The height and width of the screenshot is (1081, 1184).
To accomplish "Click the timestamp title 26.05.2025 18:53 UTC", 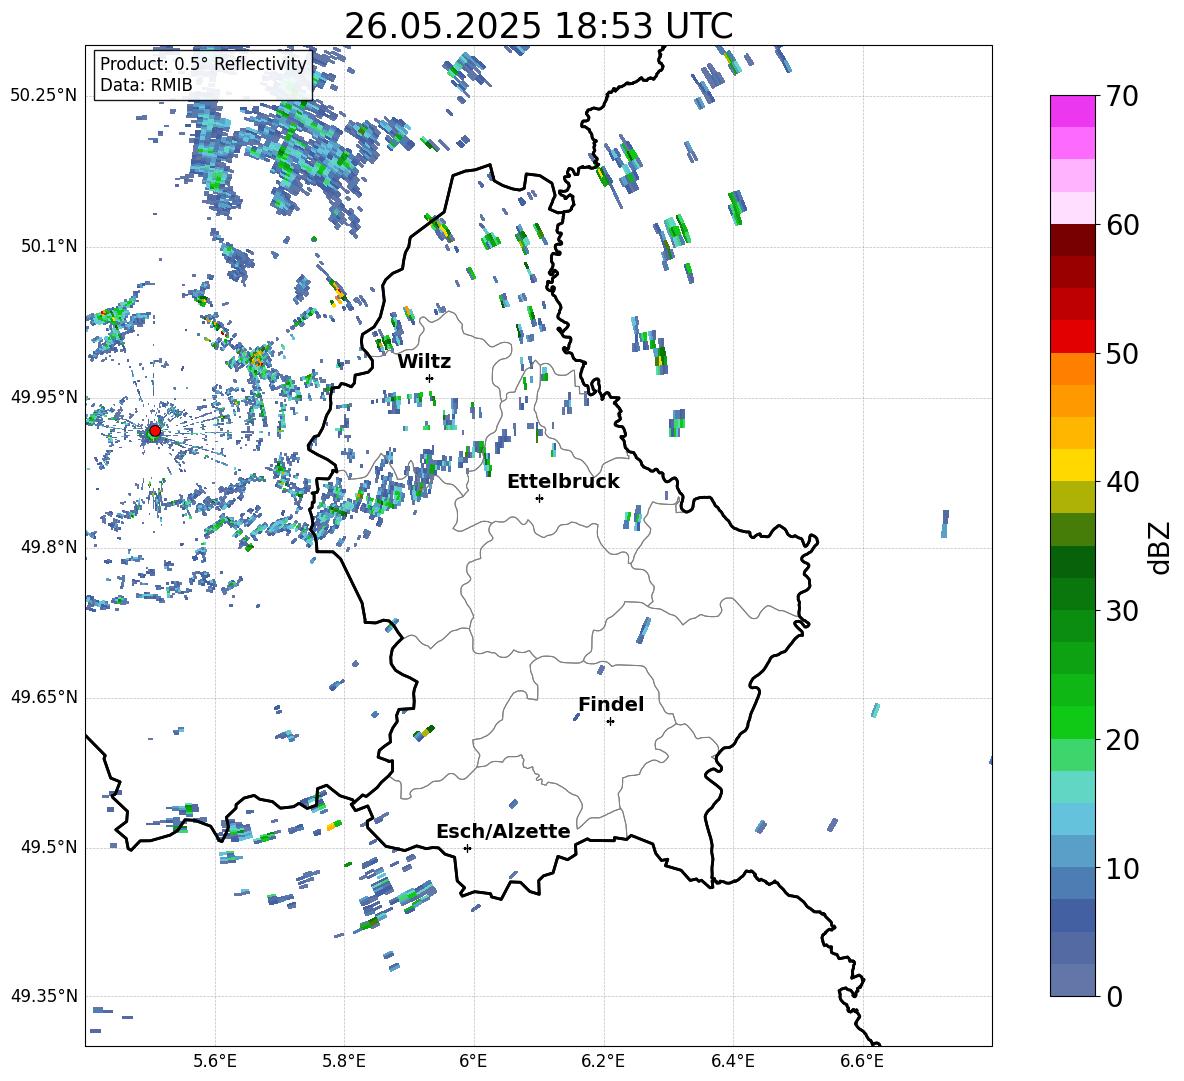I will coord(538,26).
